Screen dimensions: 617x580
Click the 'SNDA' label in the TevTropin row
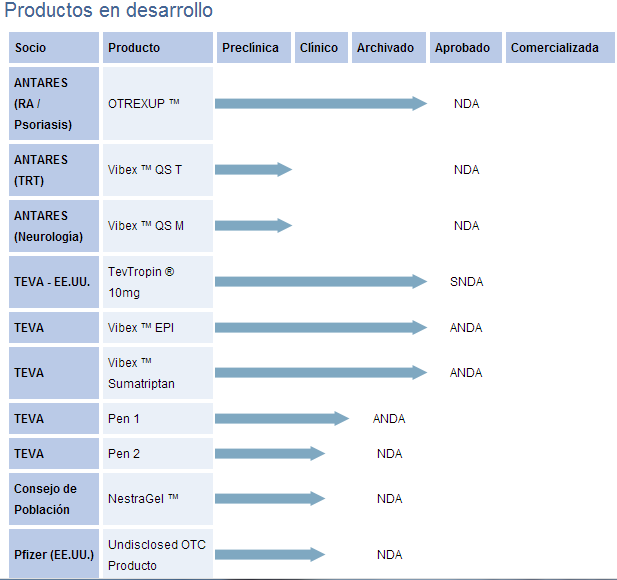(466, 282)
